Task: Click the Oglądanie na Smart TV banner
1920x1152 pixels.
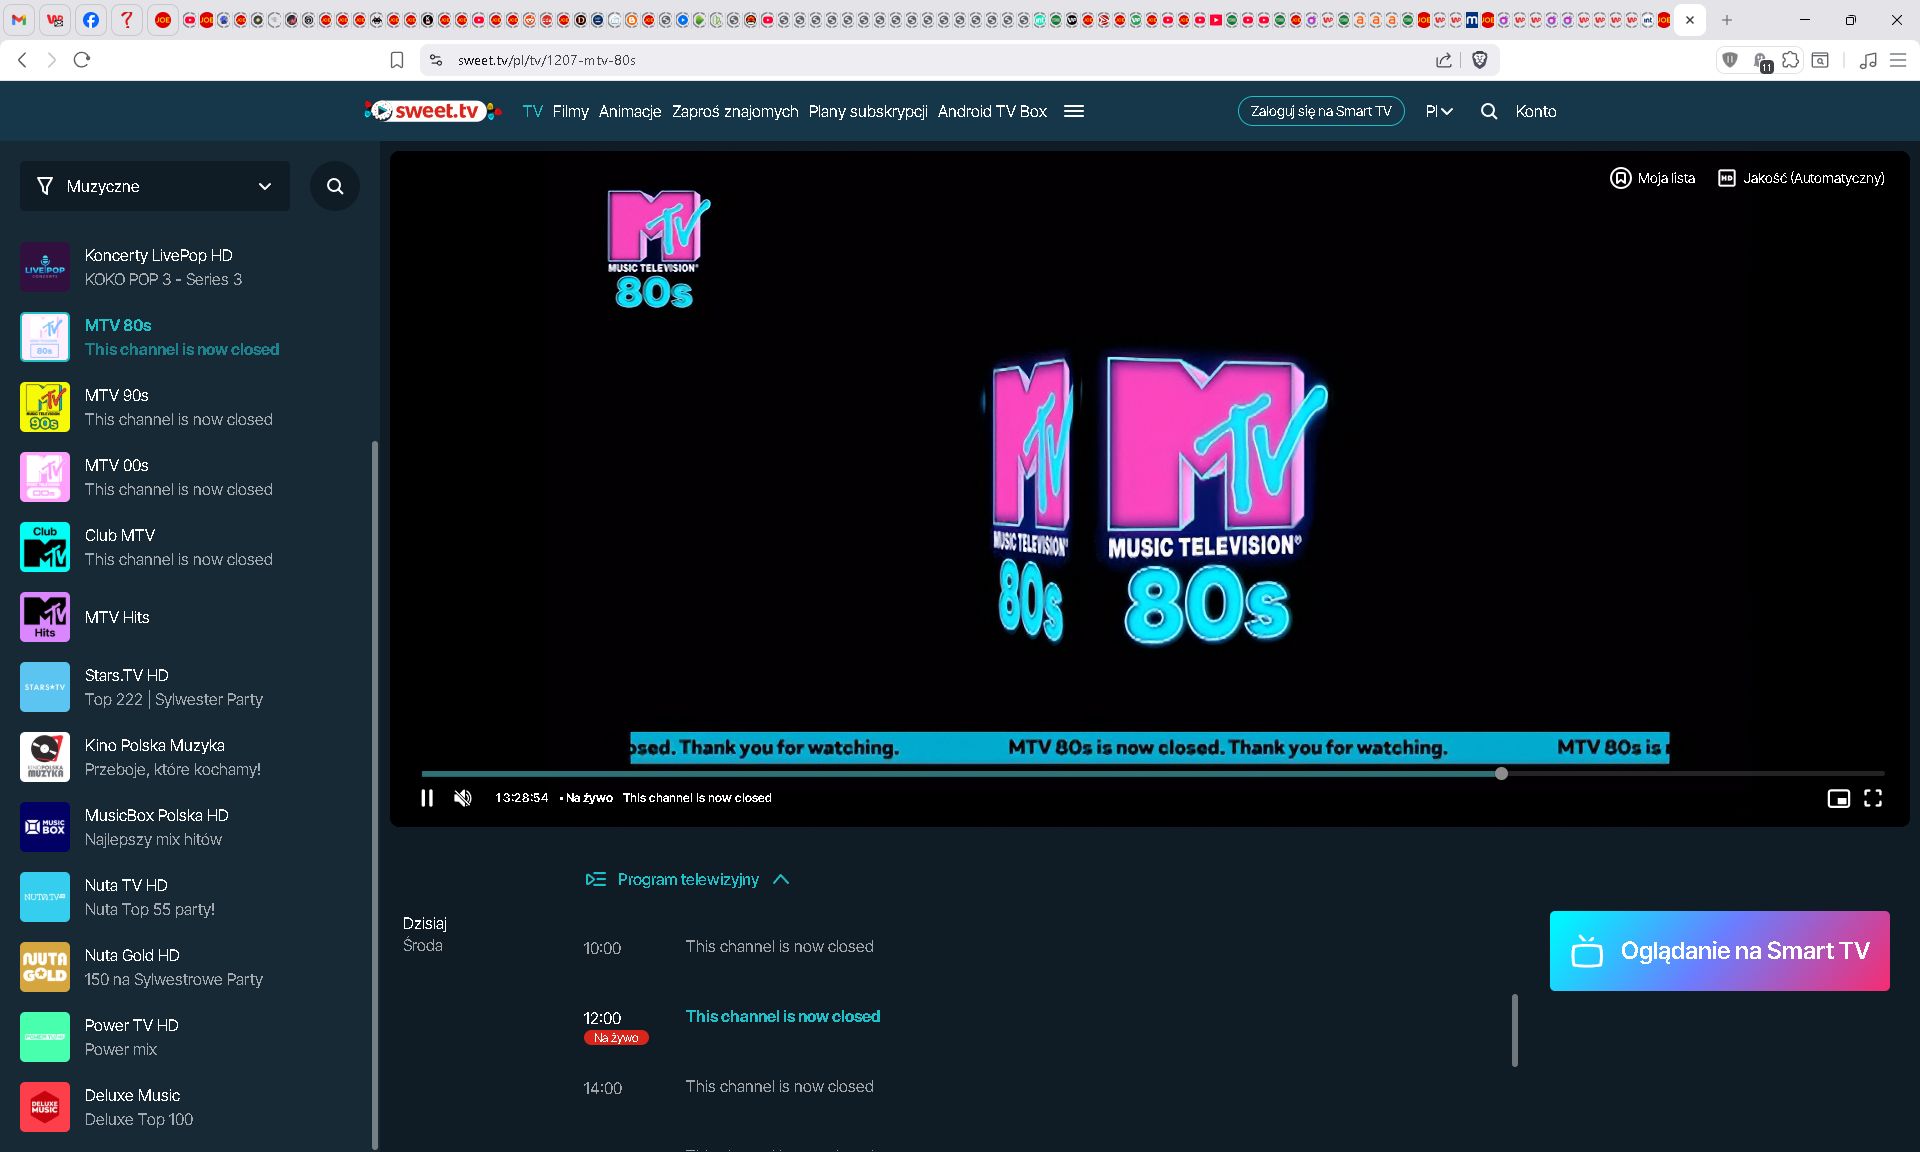Action: coord(1719,951)
